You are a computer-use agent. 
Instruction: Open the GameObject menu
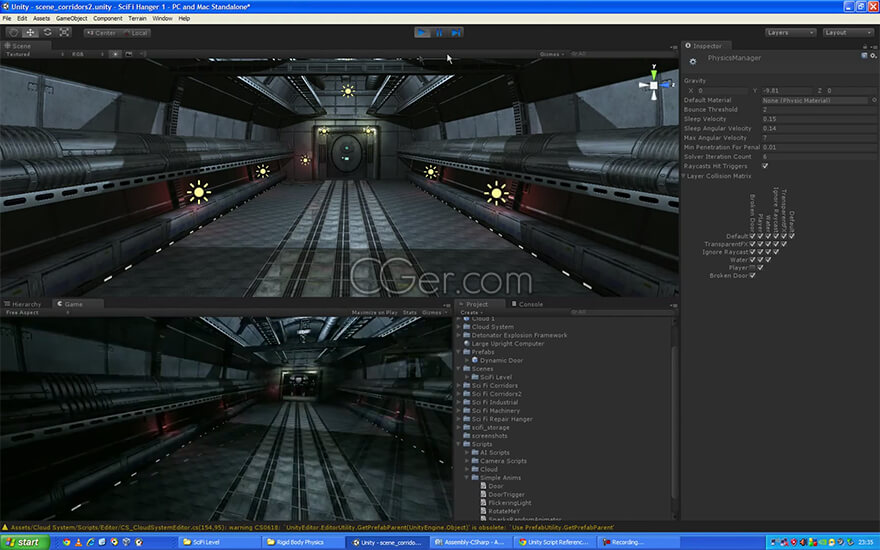tap(71, 19)
